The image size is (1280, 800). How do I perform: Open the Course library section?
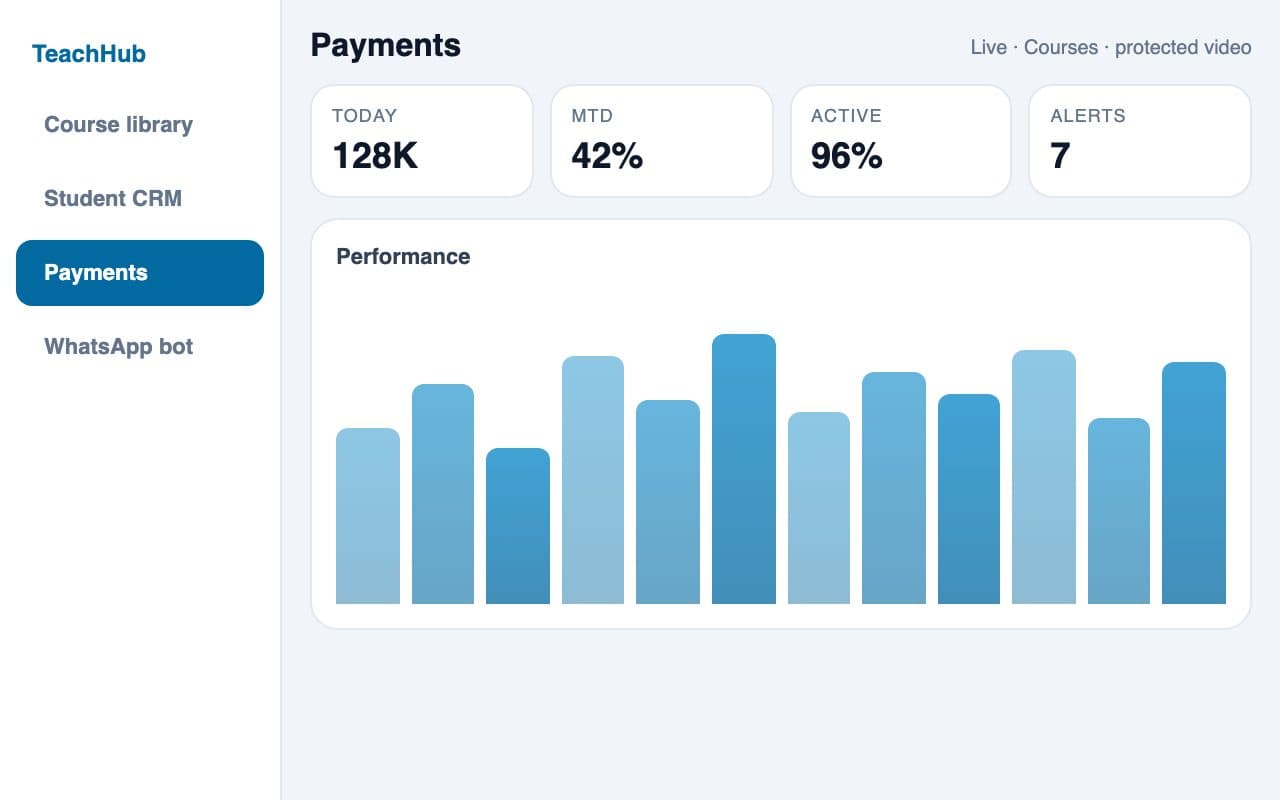(x=140, y=125)
